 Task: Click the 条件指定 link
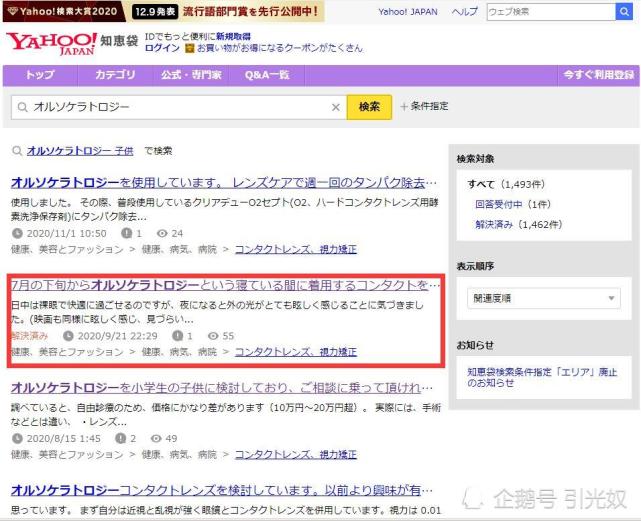(x=429, y=106)
